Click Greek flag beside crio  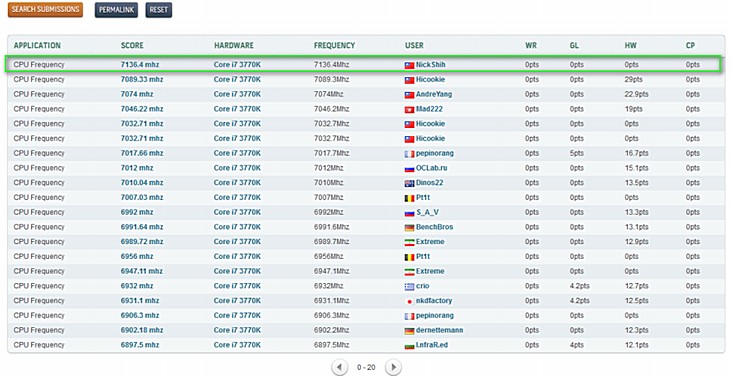click(409, 287)
